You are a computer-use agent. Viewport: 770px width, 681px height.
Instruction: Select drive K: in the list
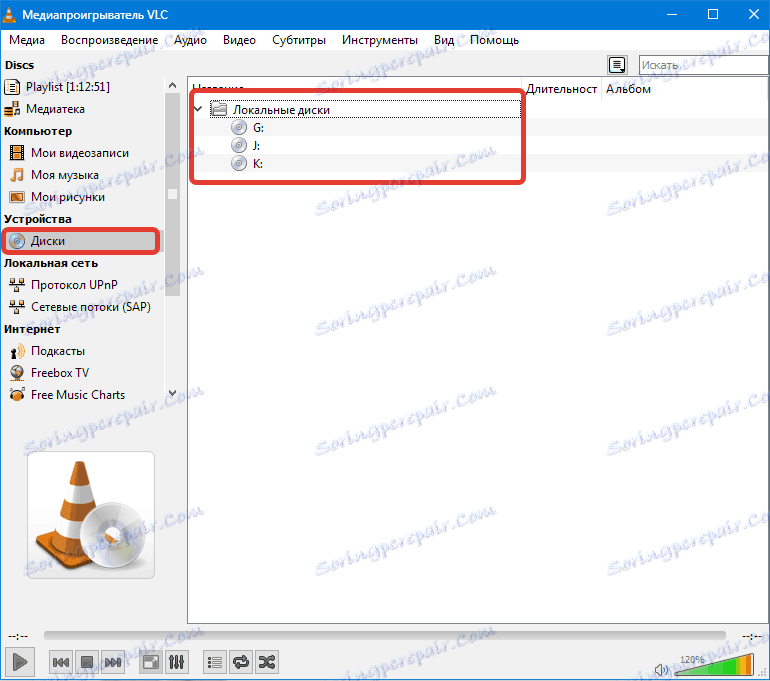(x=258, y=163)
